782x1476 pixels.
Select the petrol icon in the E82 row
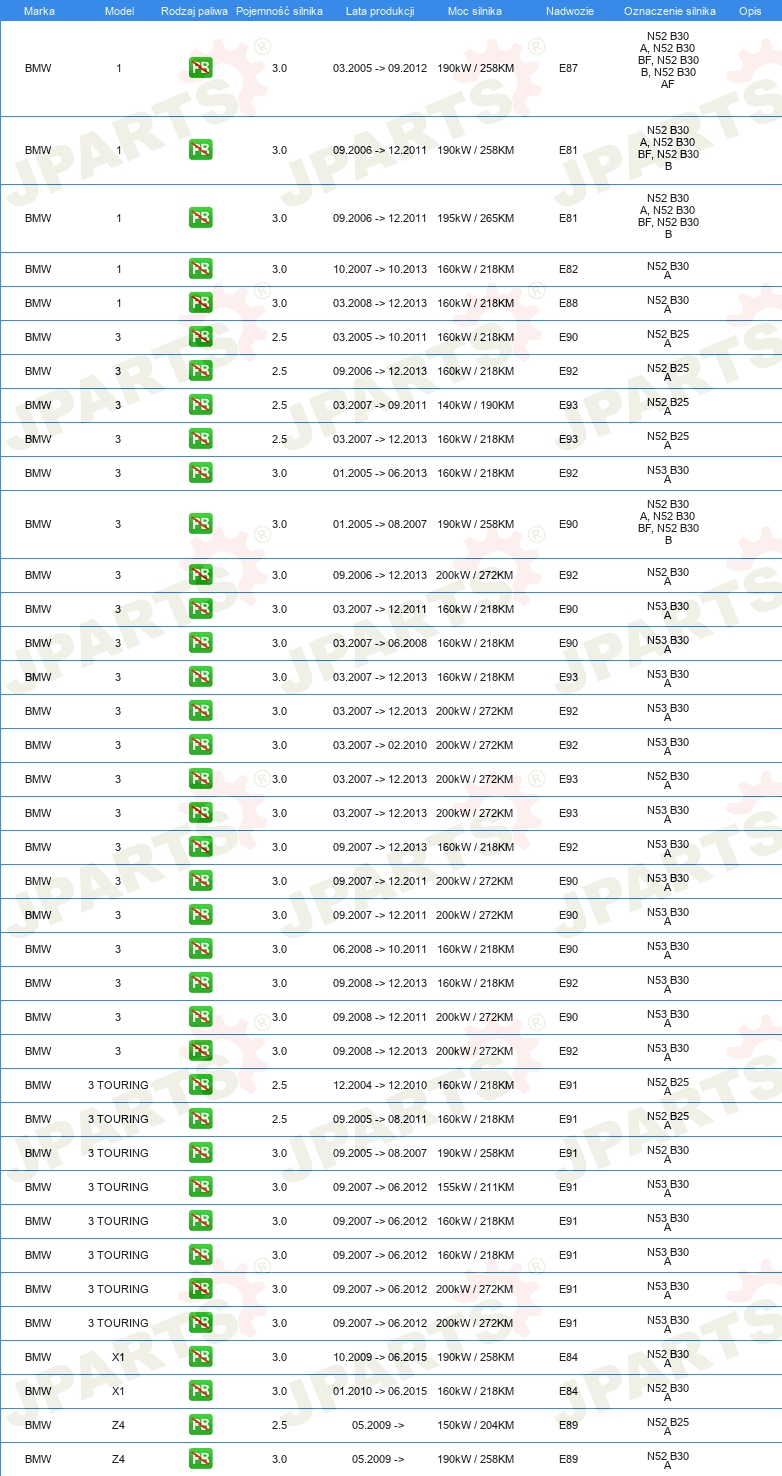point(200,269)
